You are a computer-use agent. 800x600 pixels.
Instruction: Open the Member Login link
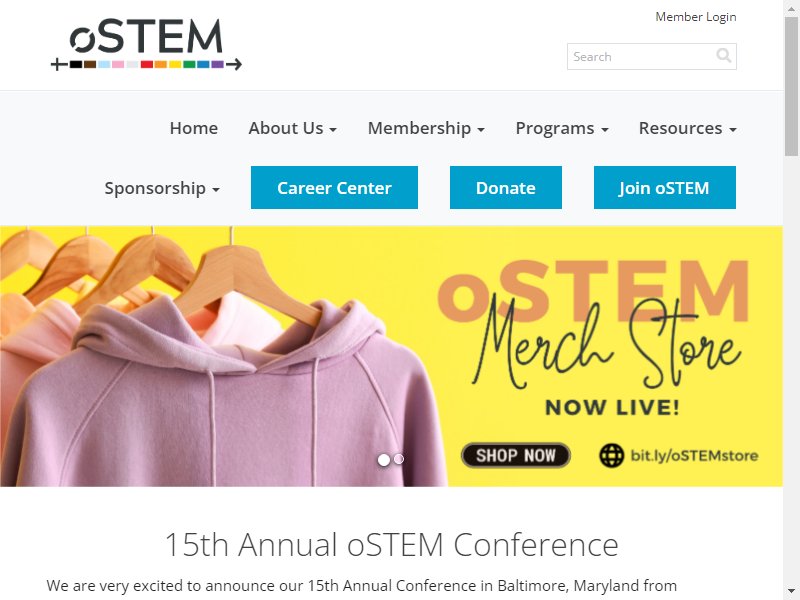[696, 17]
